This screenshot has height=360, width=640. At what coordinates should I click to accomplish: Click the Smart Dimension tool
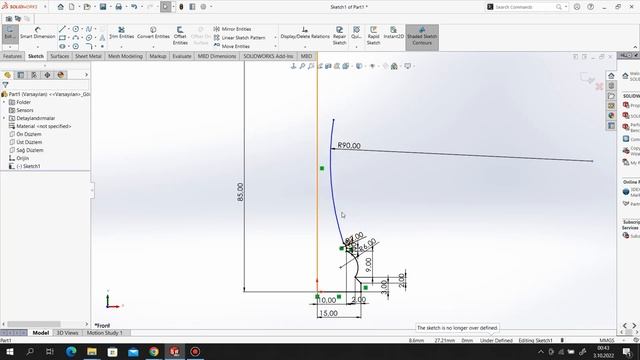point(38,33)
